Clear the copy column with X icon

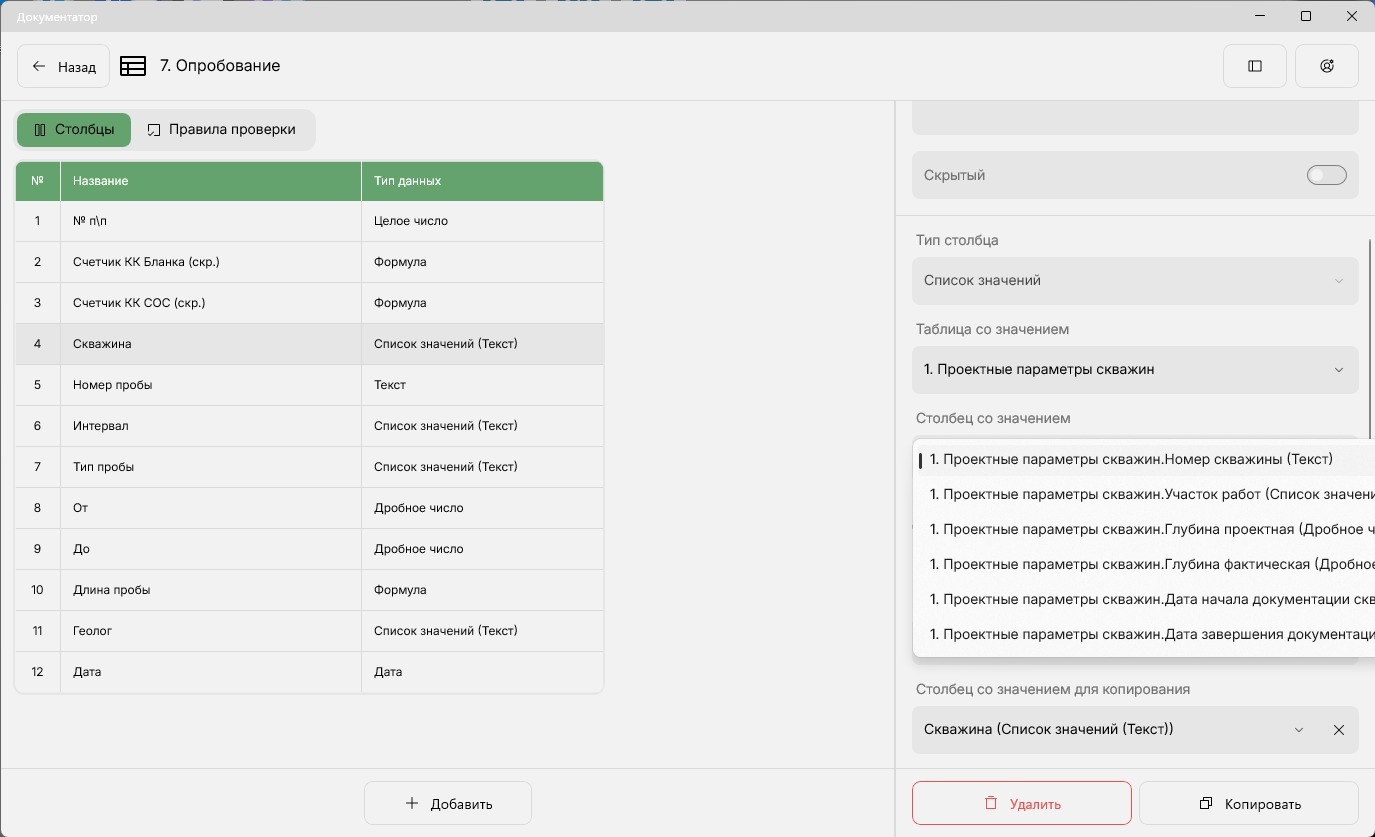pyautogui.click(x=1338, y=730)
